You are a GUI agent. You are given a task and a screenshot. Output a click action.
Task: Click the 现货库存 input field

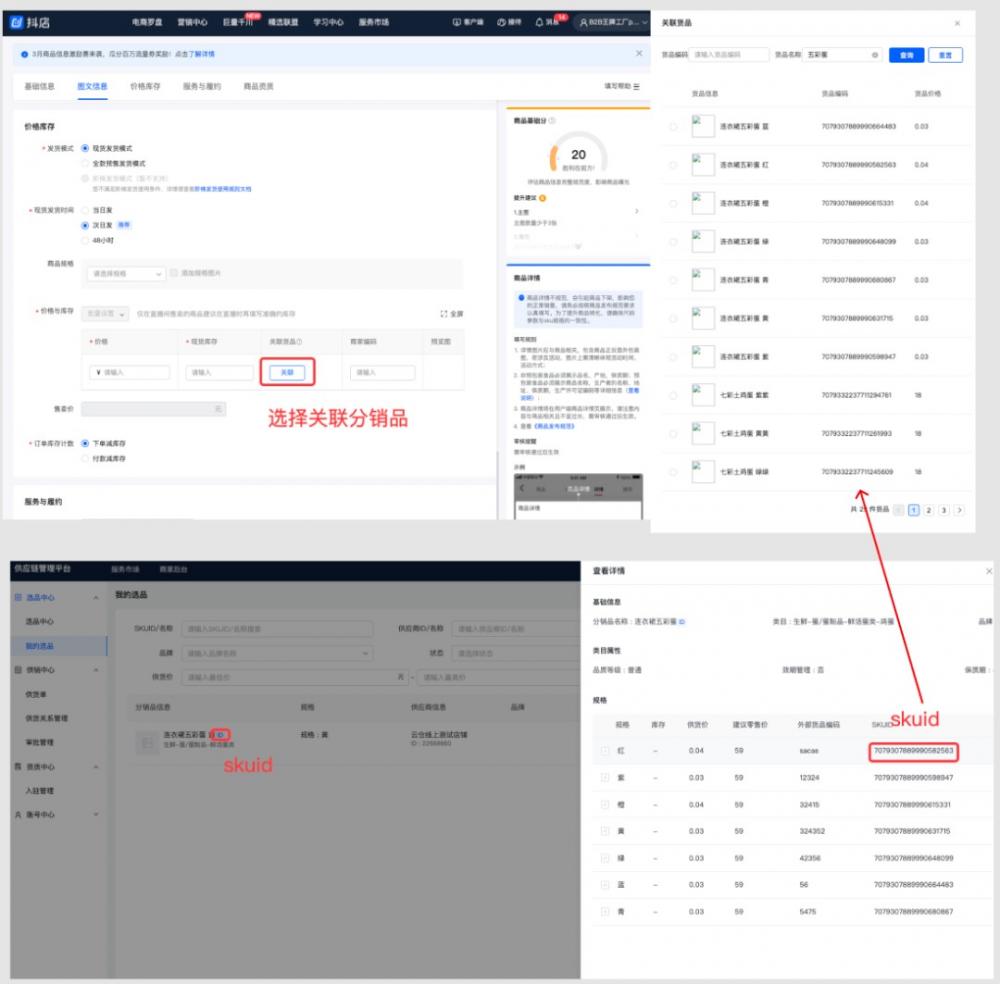pyautogui.click(x=219, y=372)
